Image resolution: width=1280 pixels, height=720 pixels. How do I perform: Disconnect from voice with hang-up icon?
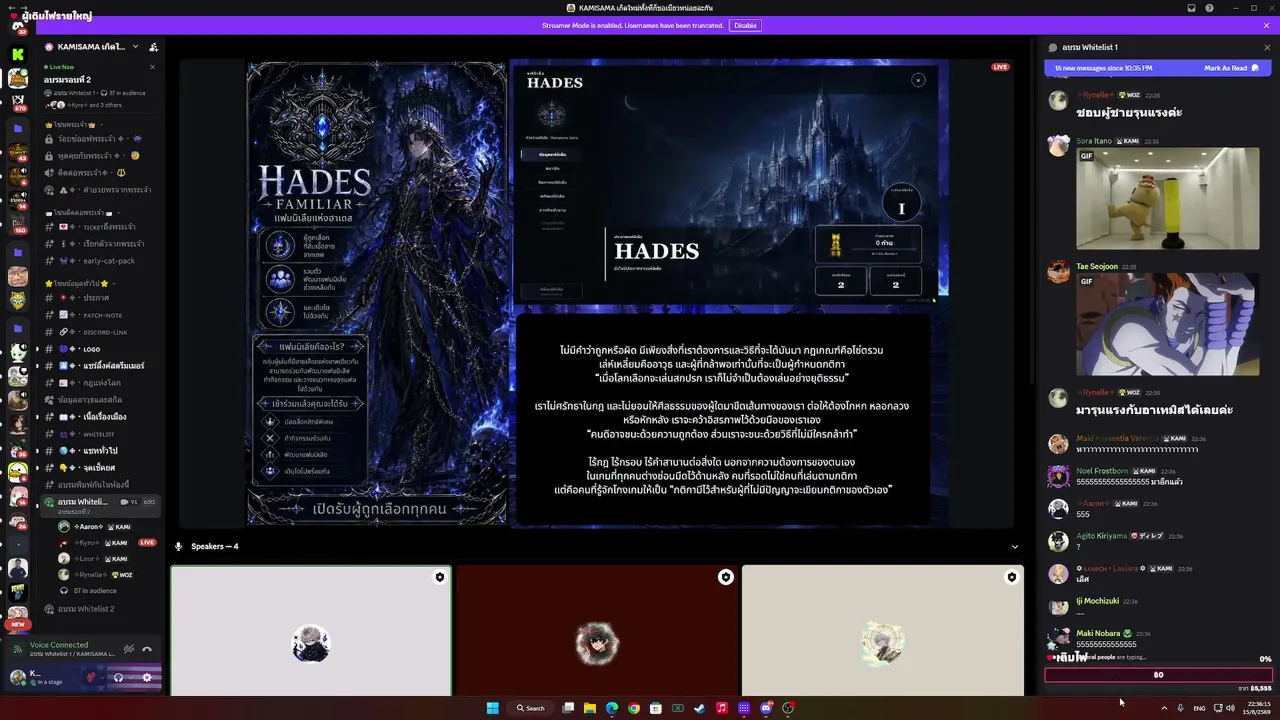147,649
